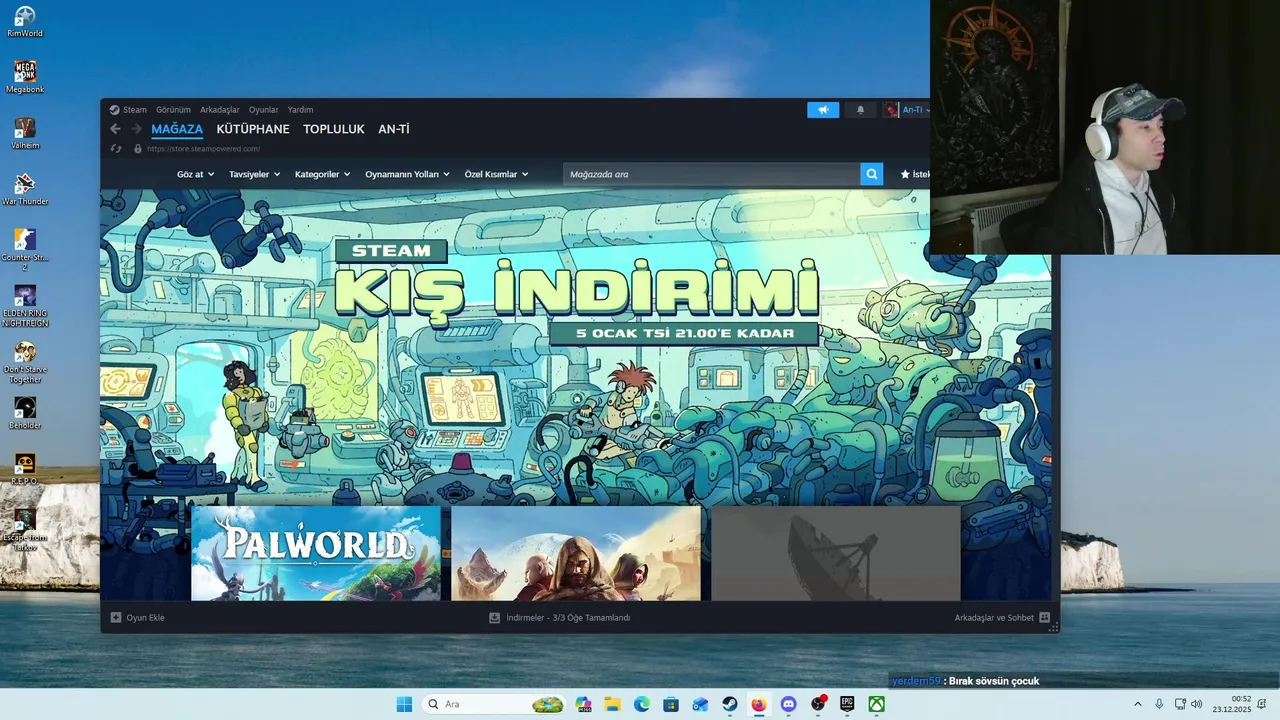Click the taskbar Ara search box
The image size is (1280, 720).
tap(495, 704)
